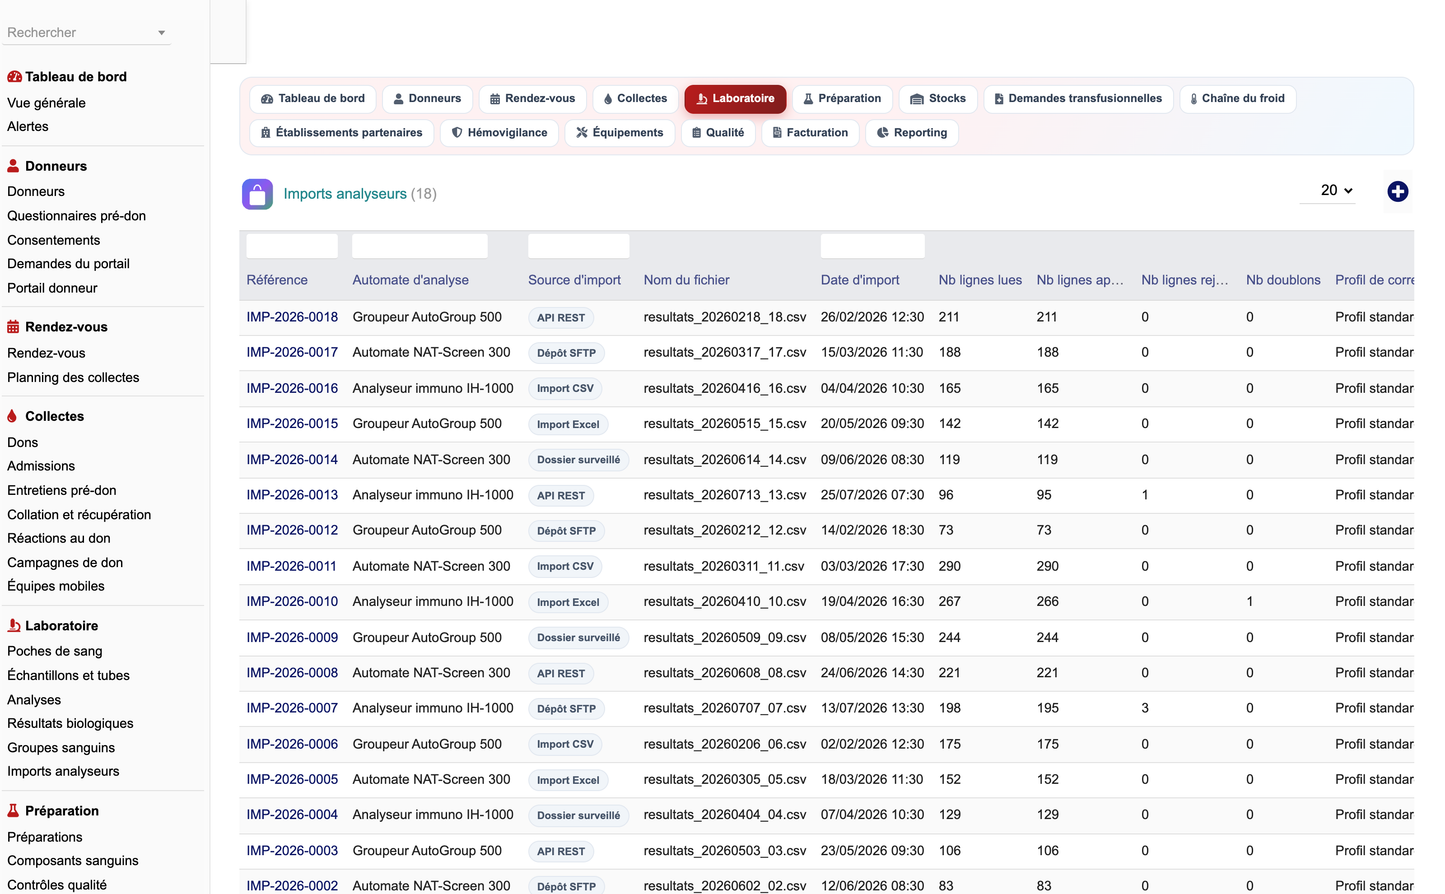
Task: Click the Donneurs sidebar section icon
Action: coord(13,166)
